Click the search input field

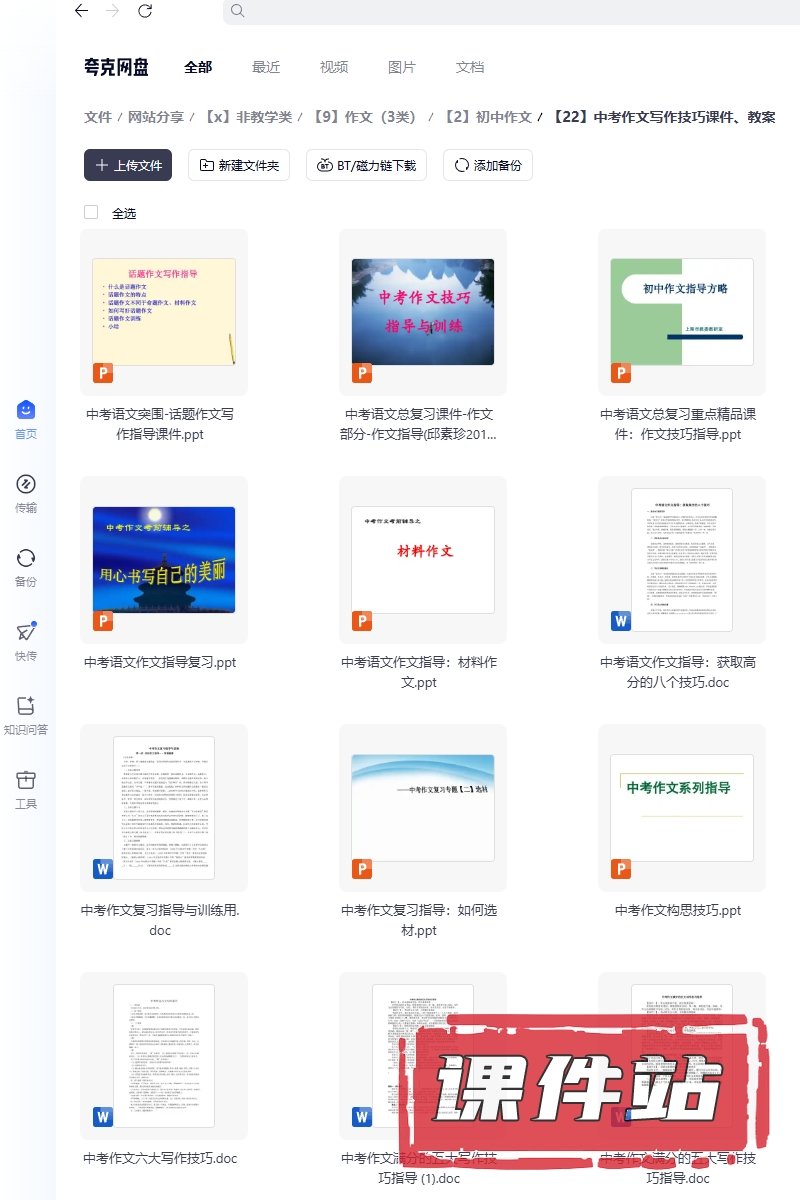click(500, 11)
